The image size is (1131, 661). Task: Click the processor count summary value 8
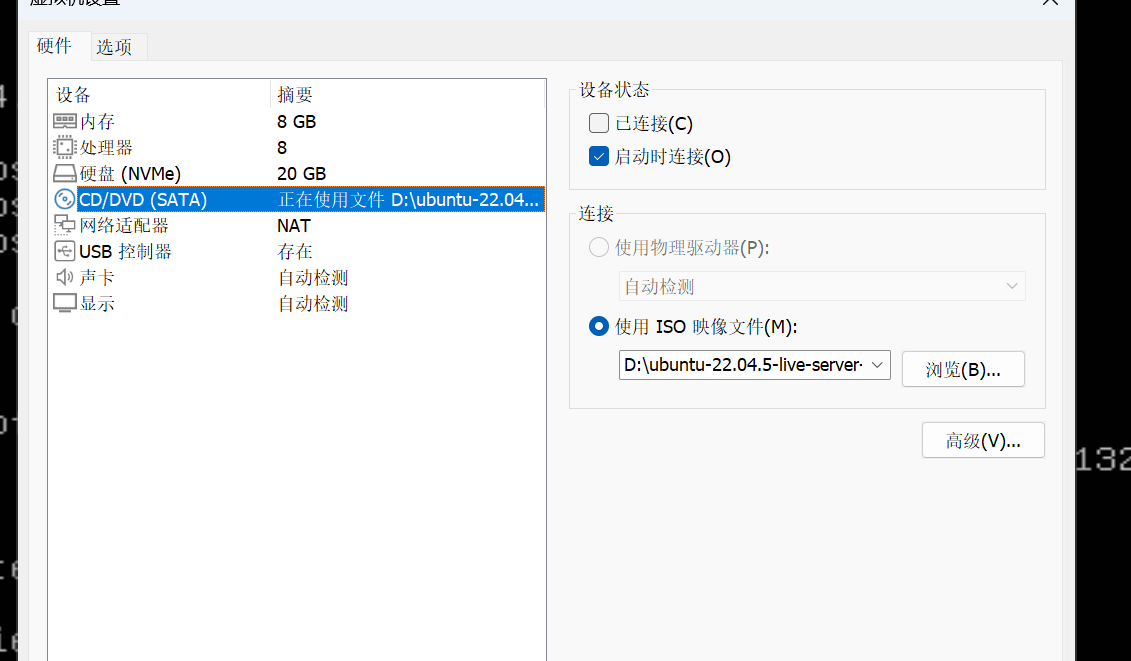[282, 147]
